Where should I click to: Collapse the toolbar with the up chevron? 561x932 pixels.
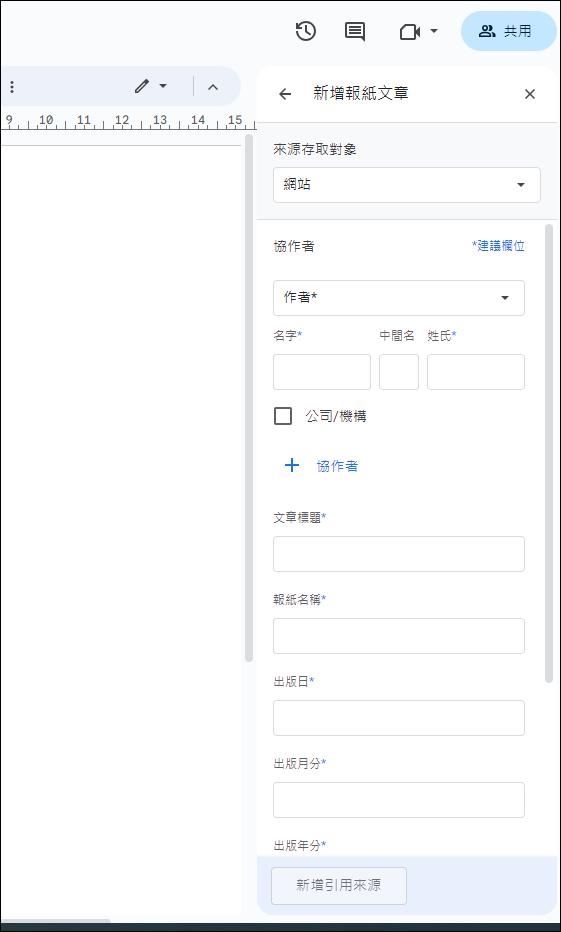213,87
